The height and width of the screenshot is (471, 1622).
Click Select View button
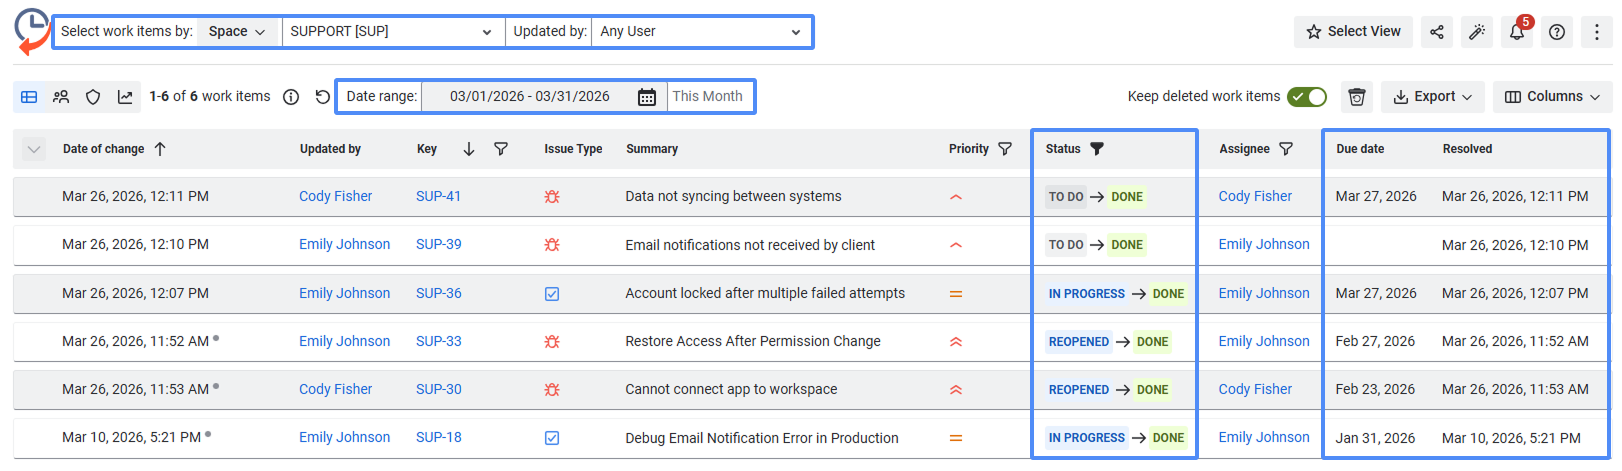(x=1353, y=32)
